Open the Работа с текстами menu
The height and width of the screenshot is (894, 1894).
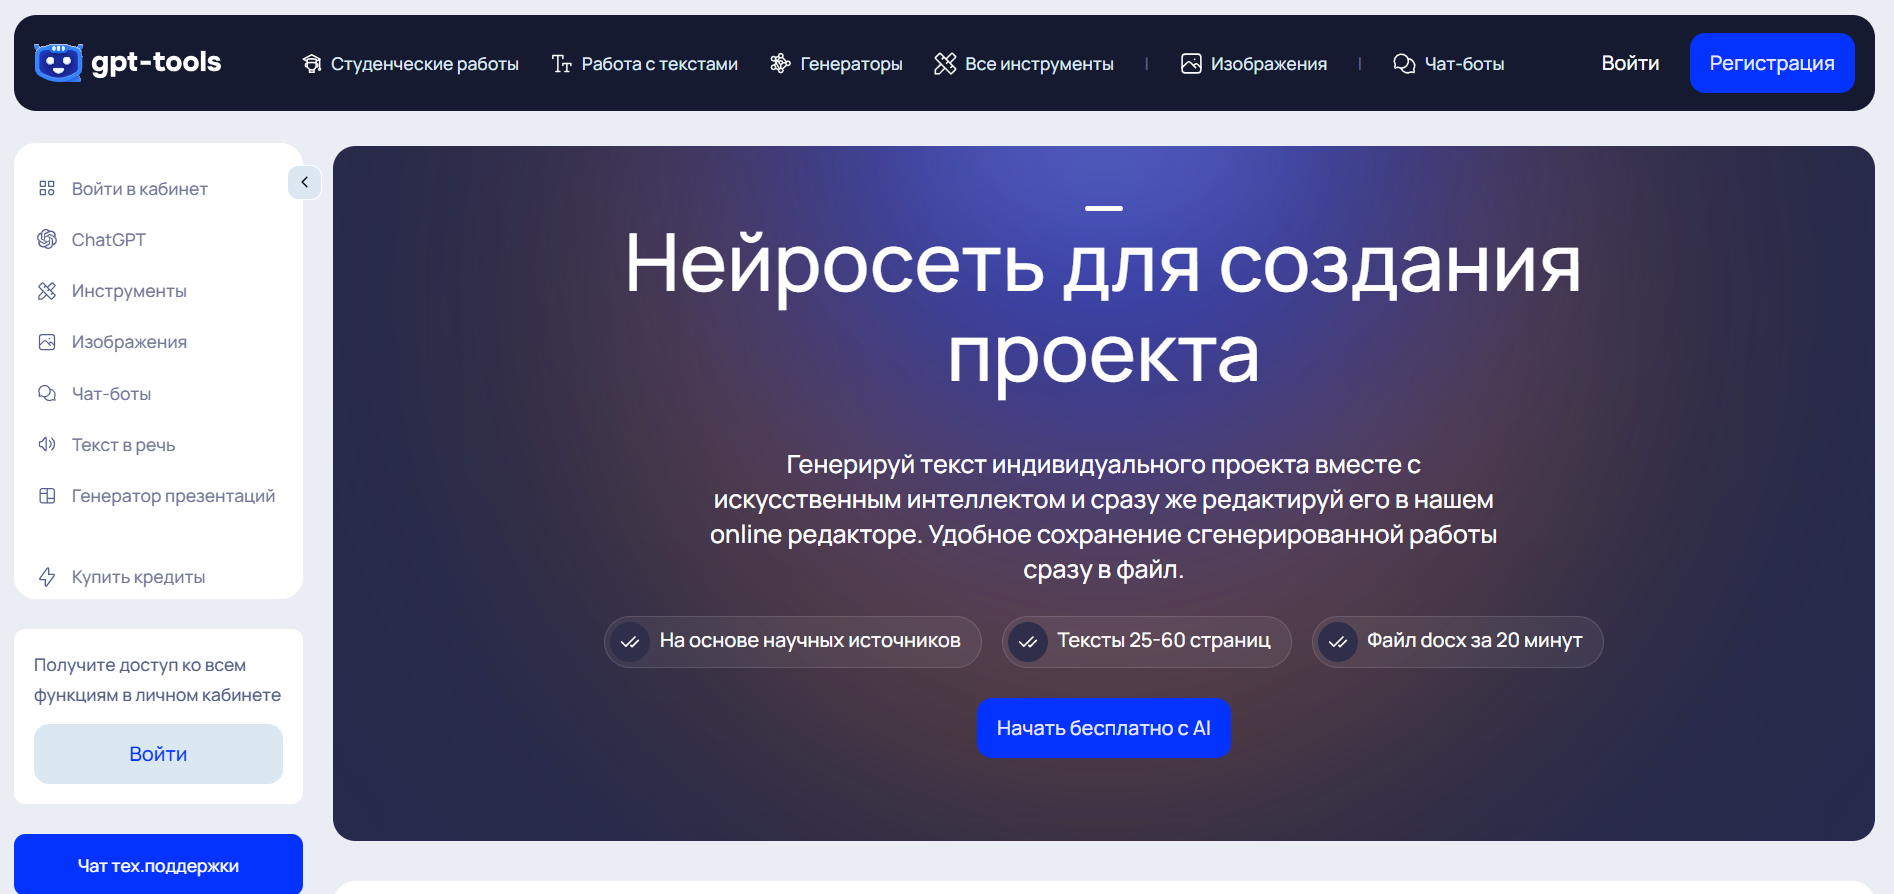point(645,64)
